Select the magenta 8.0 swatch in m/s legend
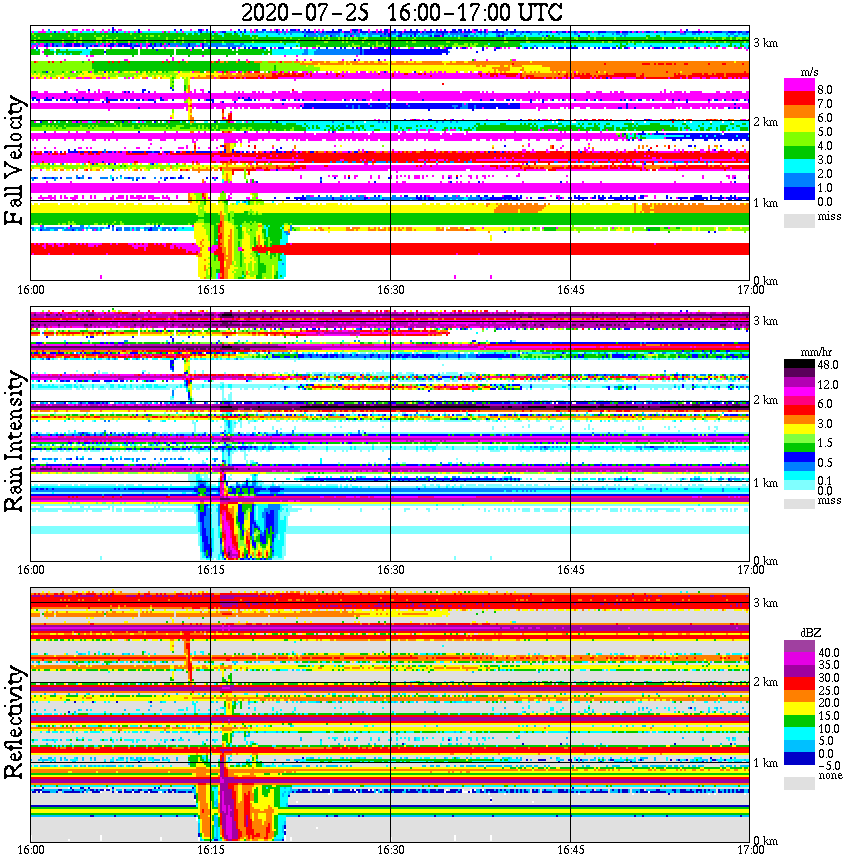 [x=799, y=85]
